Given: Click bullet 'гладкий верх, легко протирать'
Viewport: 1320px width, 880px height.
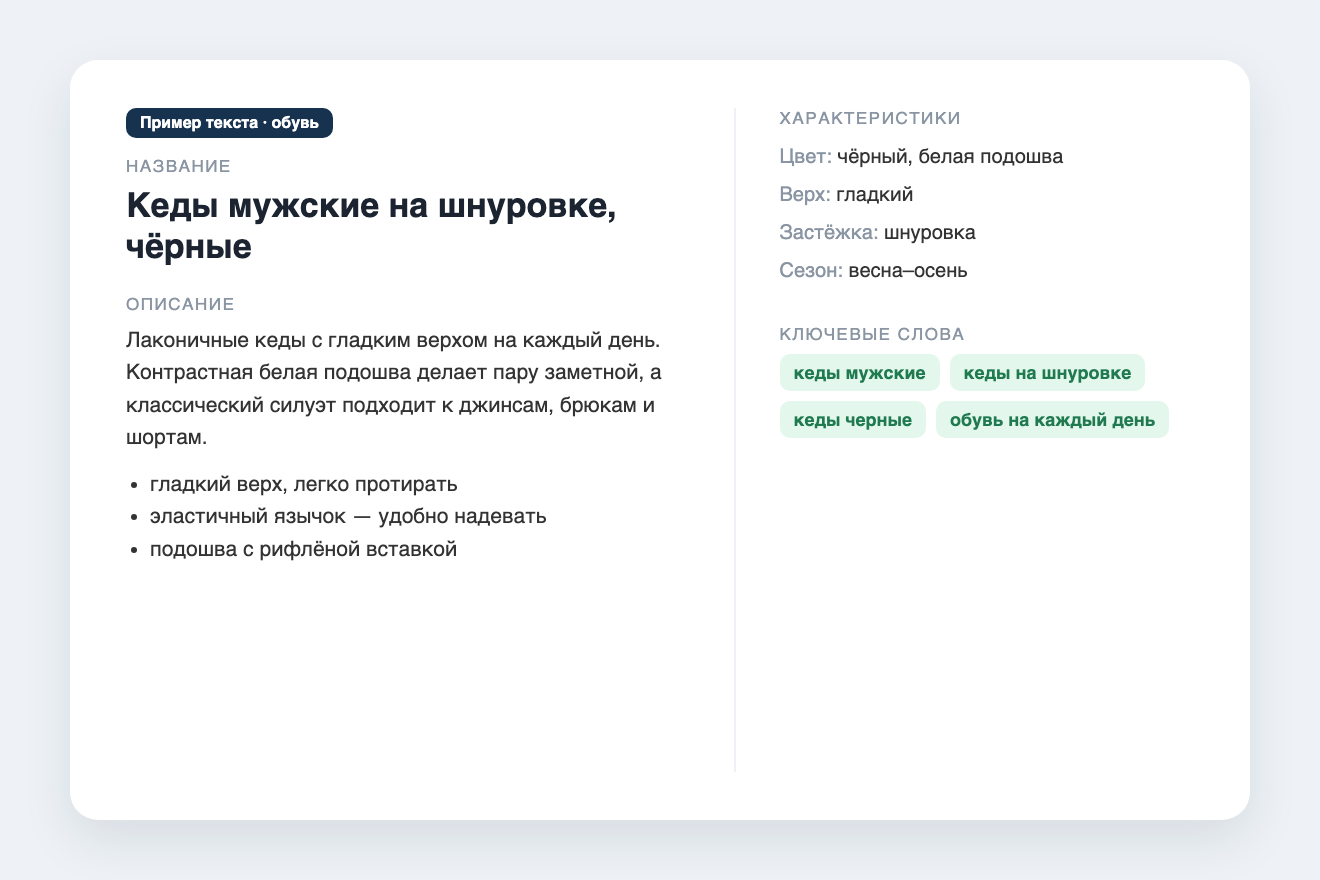Looking at the screenshot, I should pos(303,485).
